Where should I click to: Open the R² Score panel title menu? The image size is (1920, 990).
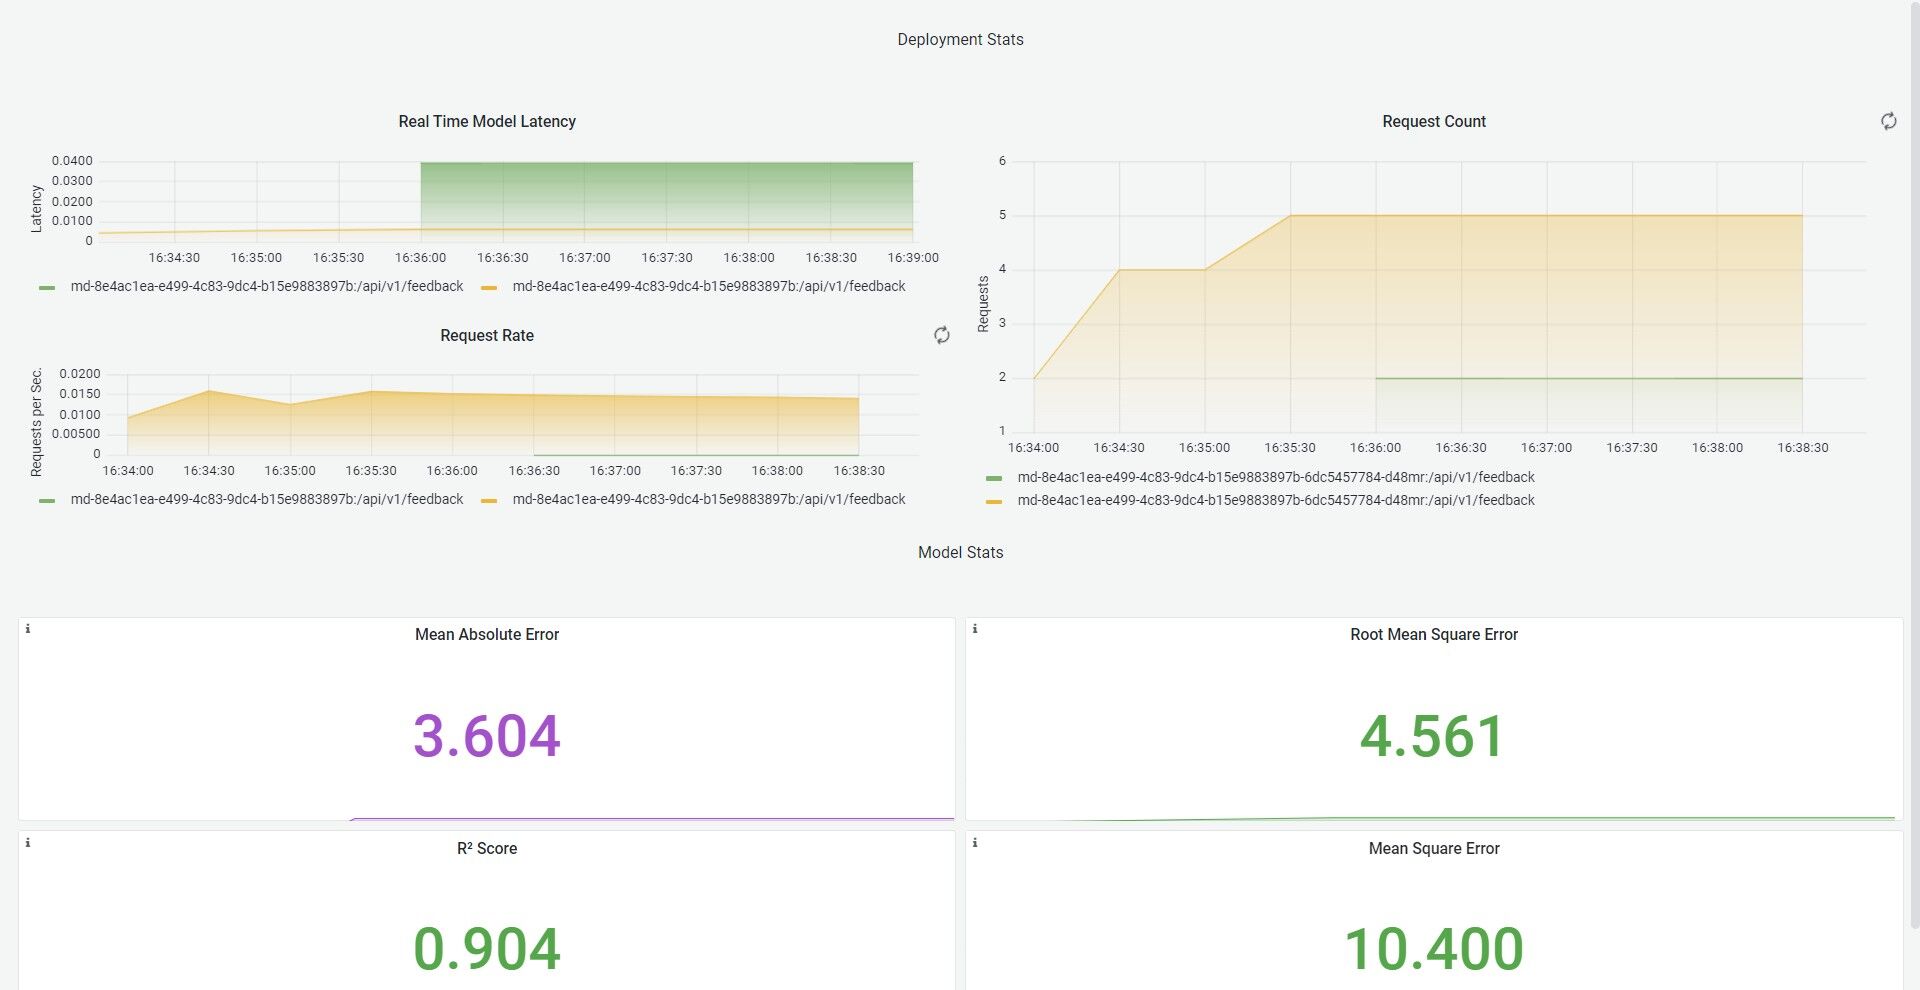pos(487,848)
